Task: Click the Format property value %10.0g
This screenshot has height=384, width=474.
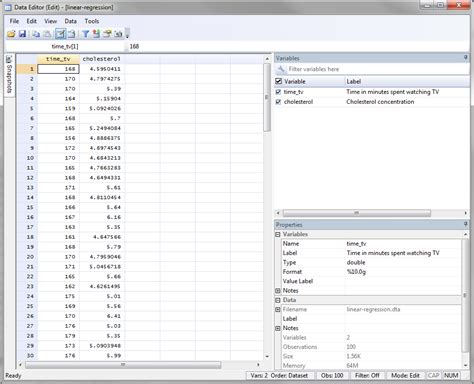Action: pyautogui.click(x=356, y=272)
